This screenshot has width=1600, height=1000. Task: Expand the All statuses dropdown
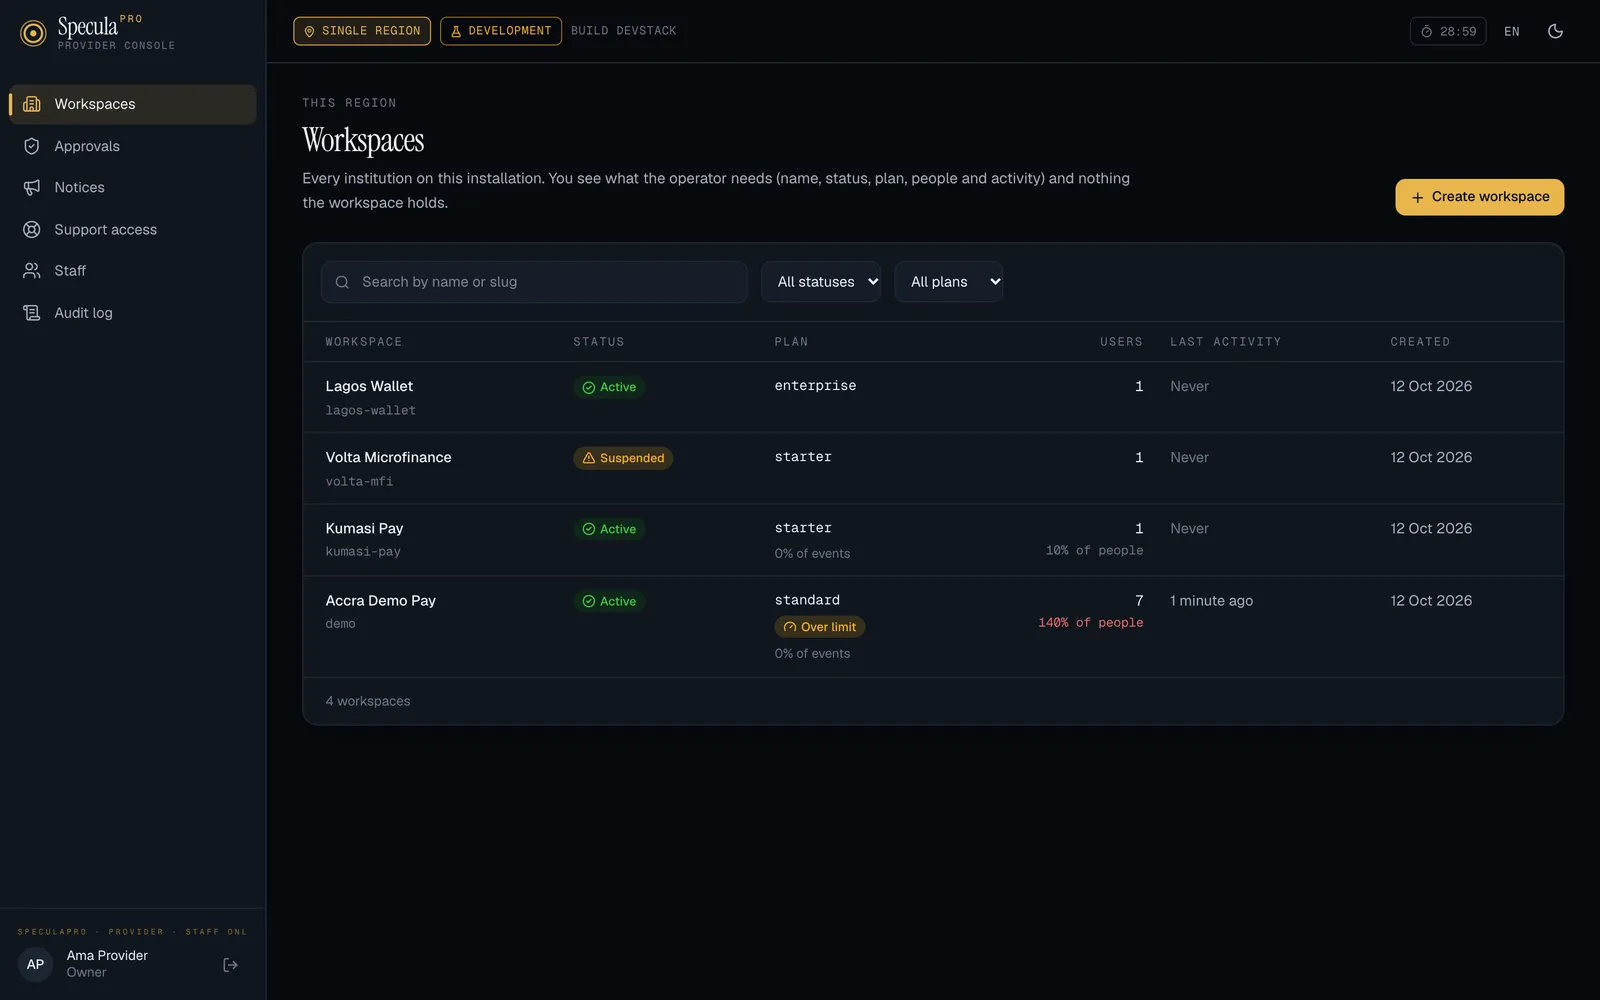pos(821,282)
